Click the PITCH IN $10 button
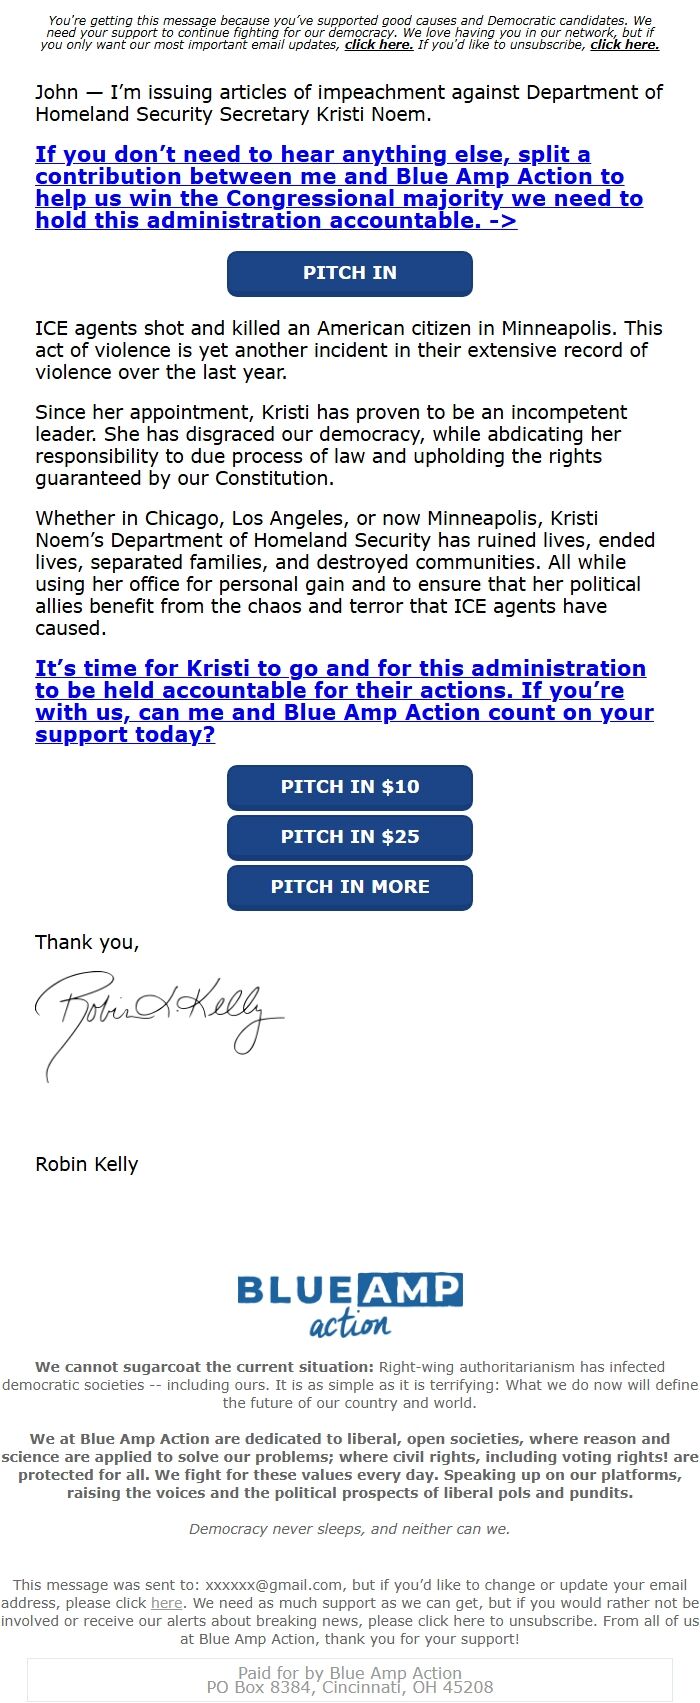This screenshot has width=700, height=1703. click(349, 787)
